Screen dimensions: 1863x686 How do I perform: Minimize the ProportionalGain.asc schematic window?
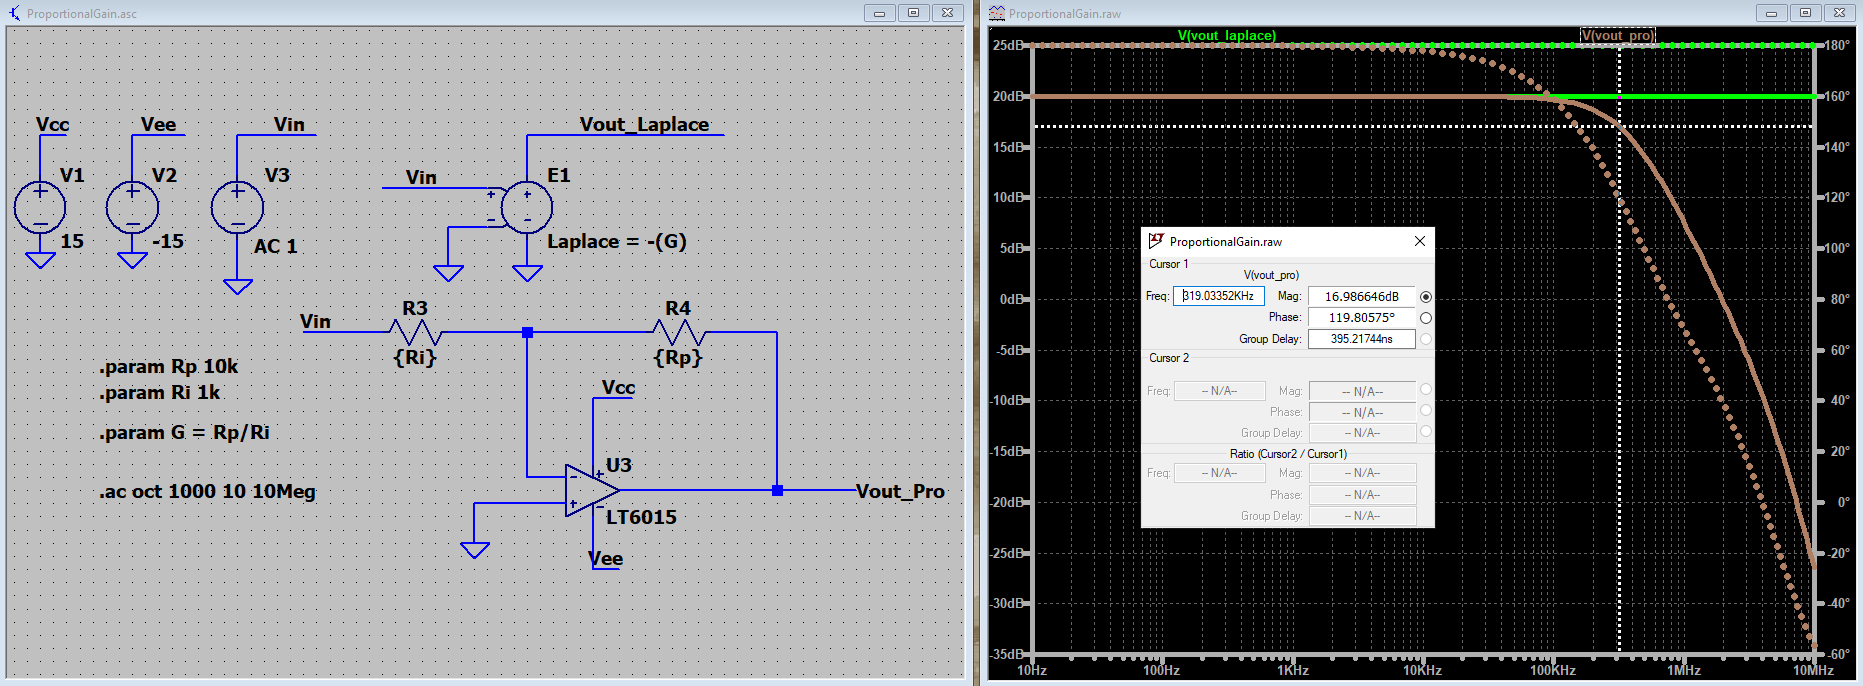[x=879, y=13]
